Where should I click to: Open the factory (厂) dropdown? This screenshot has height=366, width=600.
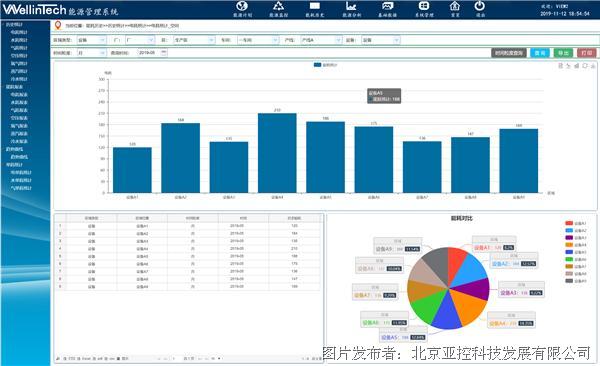click(x=140, y=40)
